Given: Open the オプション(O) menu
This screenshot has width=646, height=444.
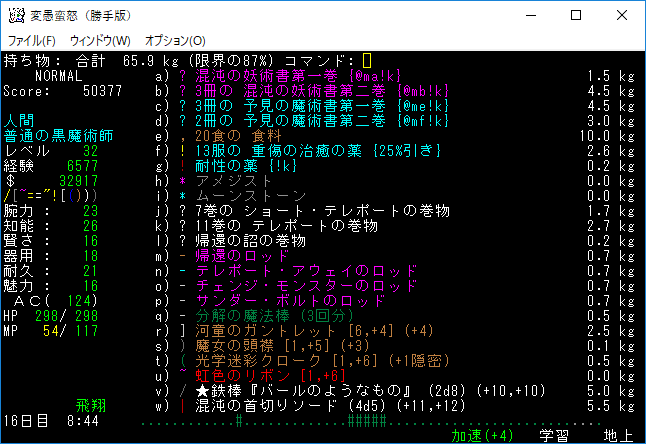Looking at the screenshot, I should 175,40.
